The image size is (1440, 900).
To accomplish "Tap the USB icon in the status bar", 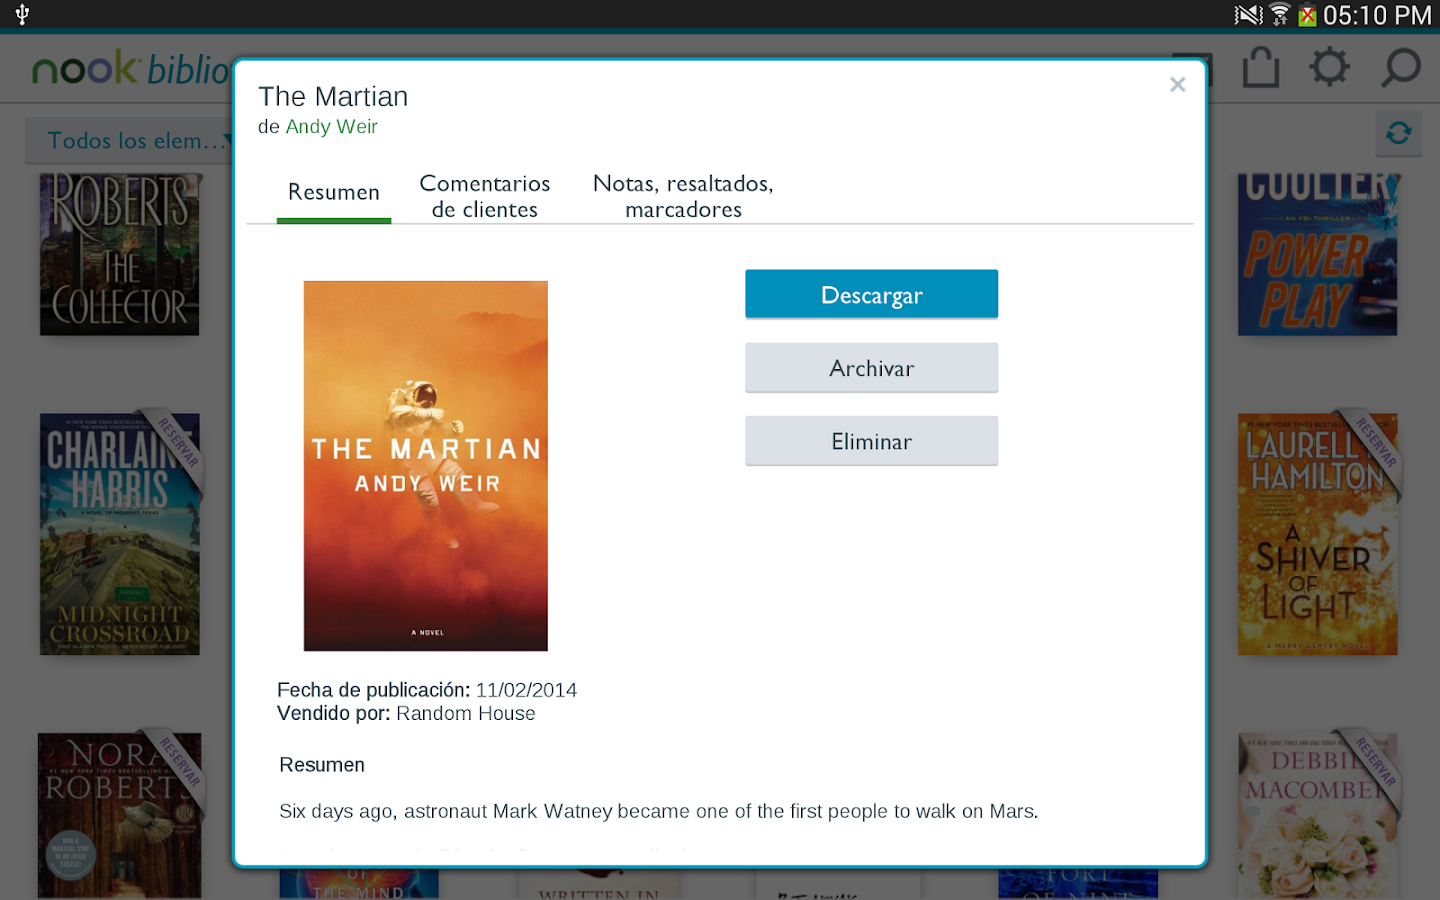I will [21, 15].
